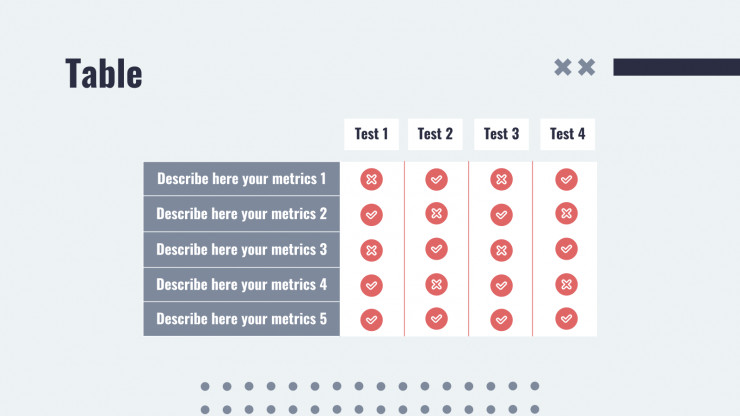Click the checkmark for metrics 5 Test 4
This screenshot has height=416, width=740.
[x=566, y=319]
